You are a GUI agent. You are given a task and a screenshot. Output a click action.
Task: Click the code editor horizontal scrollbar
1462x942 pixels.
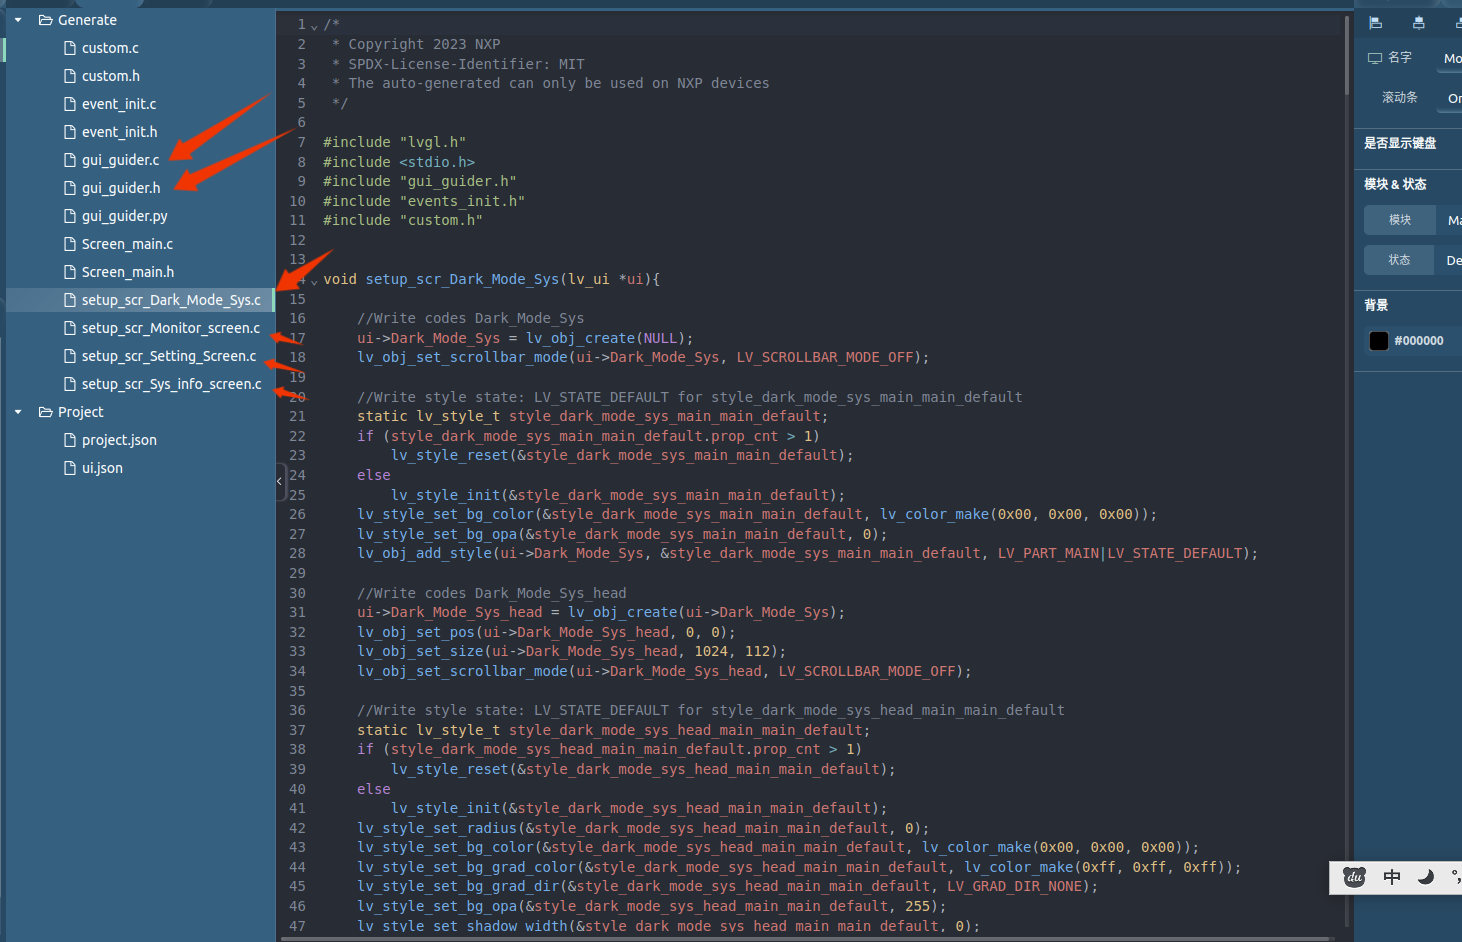805,939
